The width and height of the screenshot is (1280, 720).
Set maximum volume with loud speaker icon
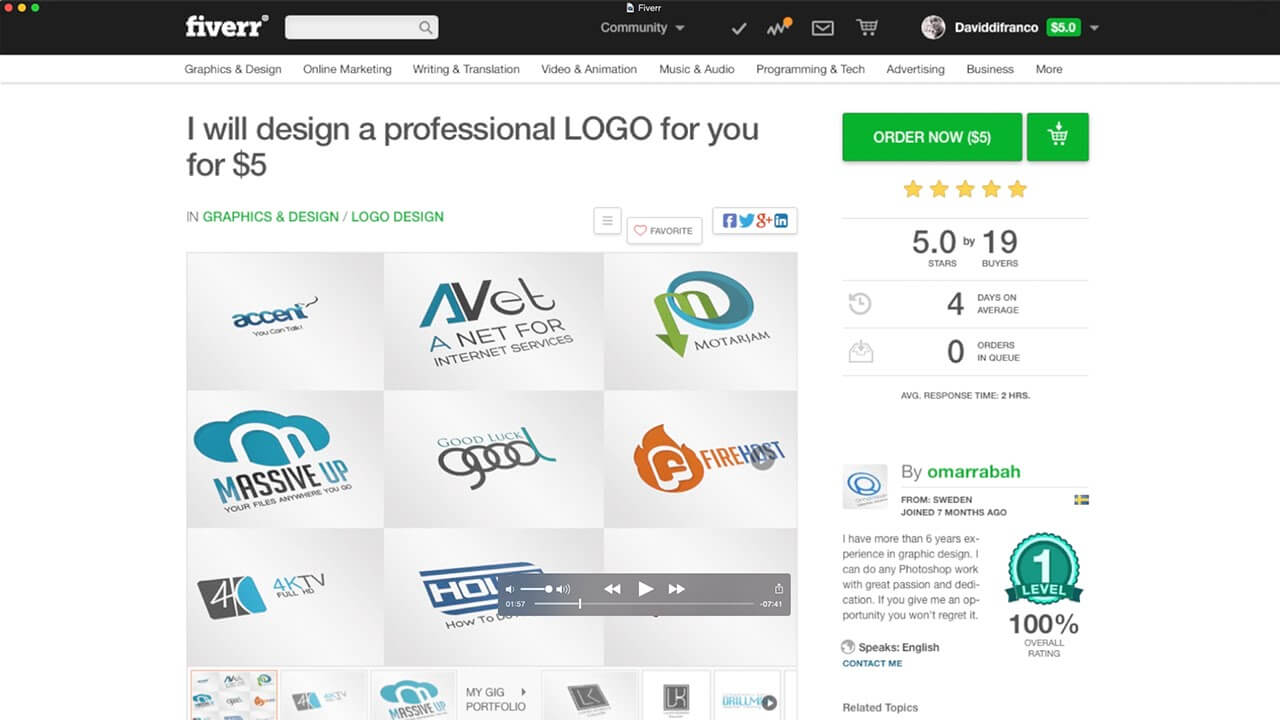563,589
